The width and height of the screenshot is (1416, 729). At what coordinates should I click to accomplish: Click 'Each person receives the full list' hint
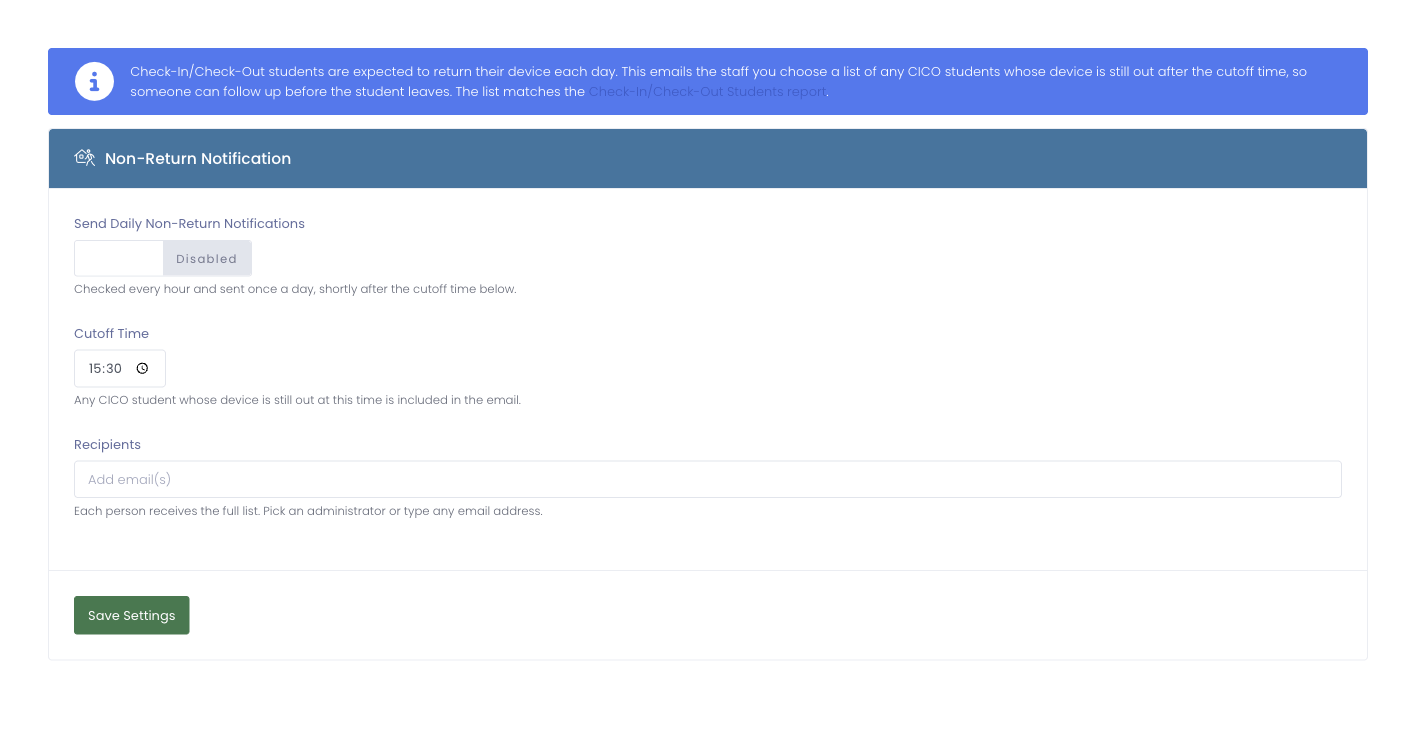[x=308, y=511]
